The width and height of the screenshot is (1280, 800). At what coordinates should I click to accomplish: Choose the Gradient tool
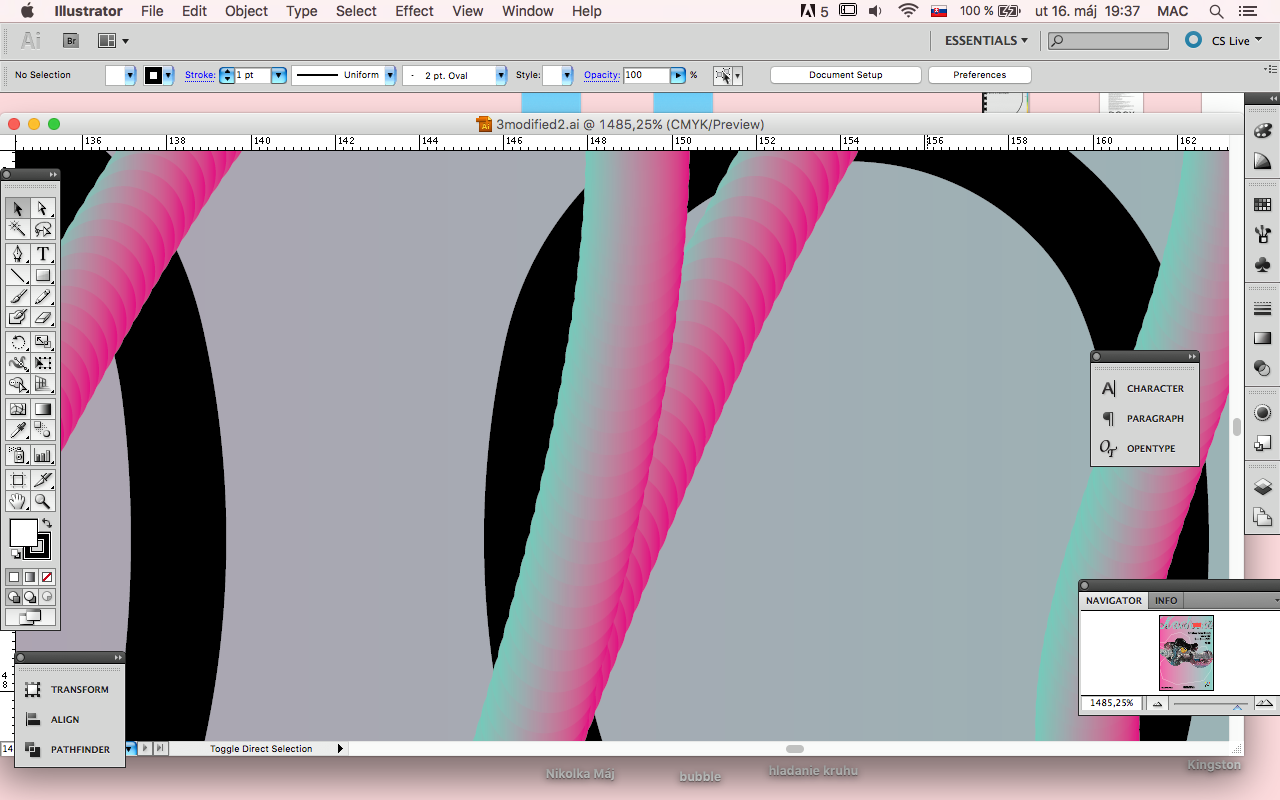click(x=42, y=409)
